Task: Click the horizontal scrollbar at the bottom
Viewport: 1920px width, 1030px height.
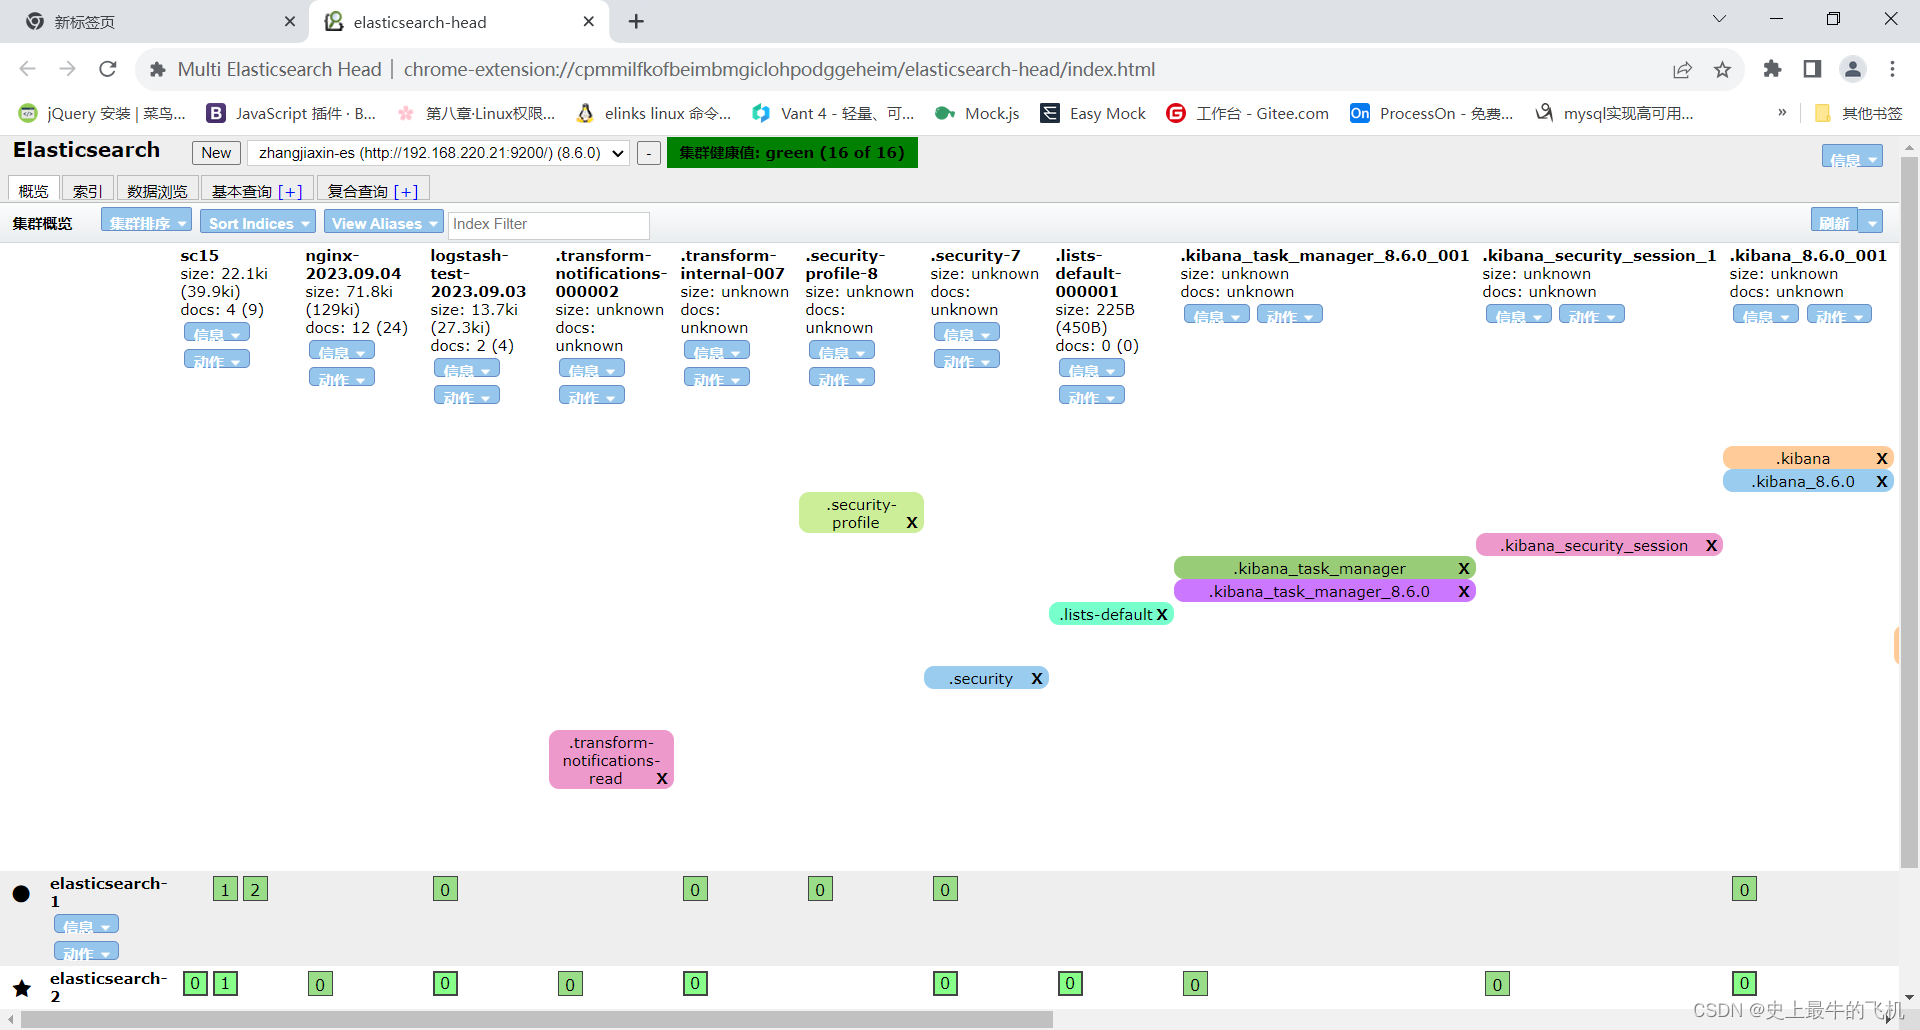Action: coord(537,1019)
